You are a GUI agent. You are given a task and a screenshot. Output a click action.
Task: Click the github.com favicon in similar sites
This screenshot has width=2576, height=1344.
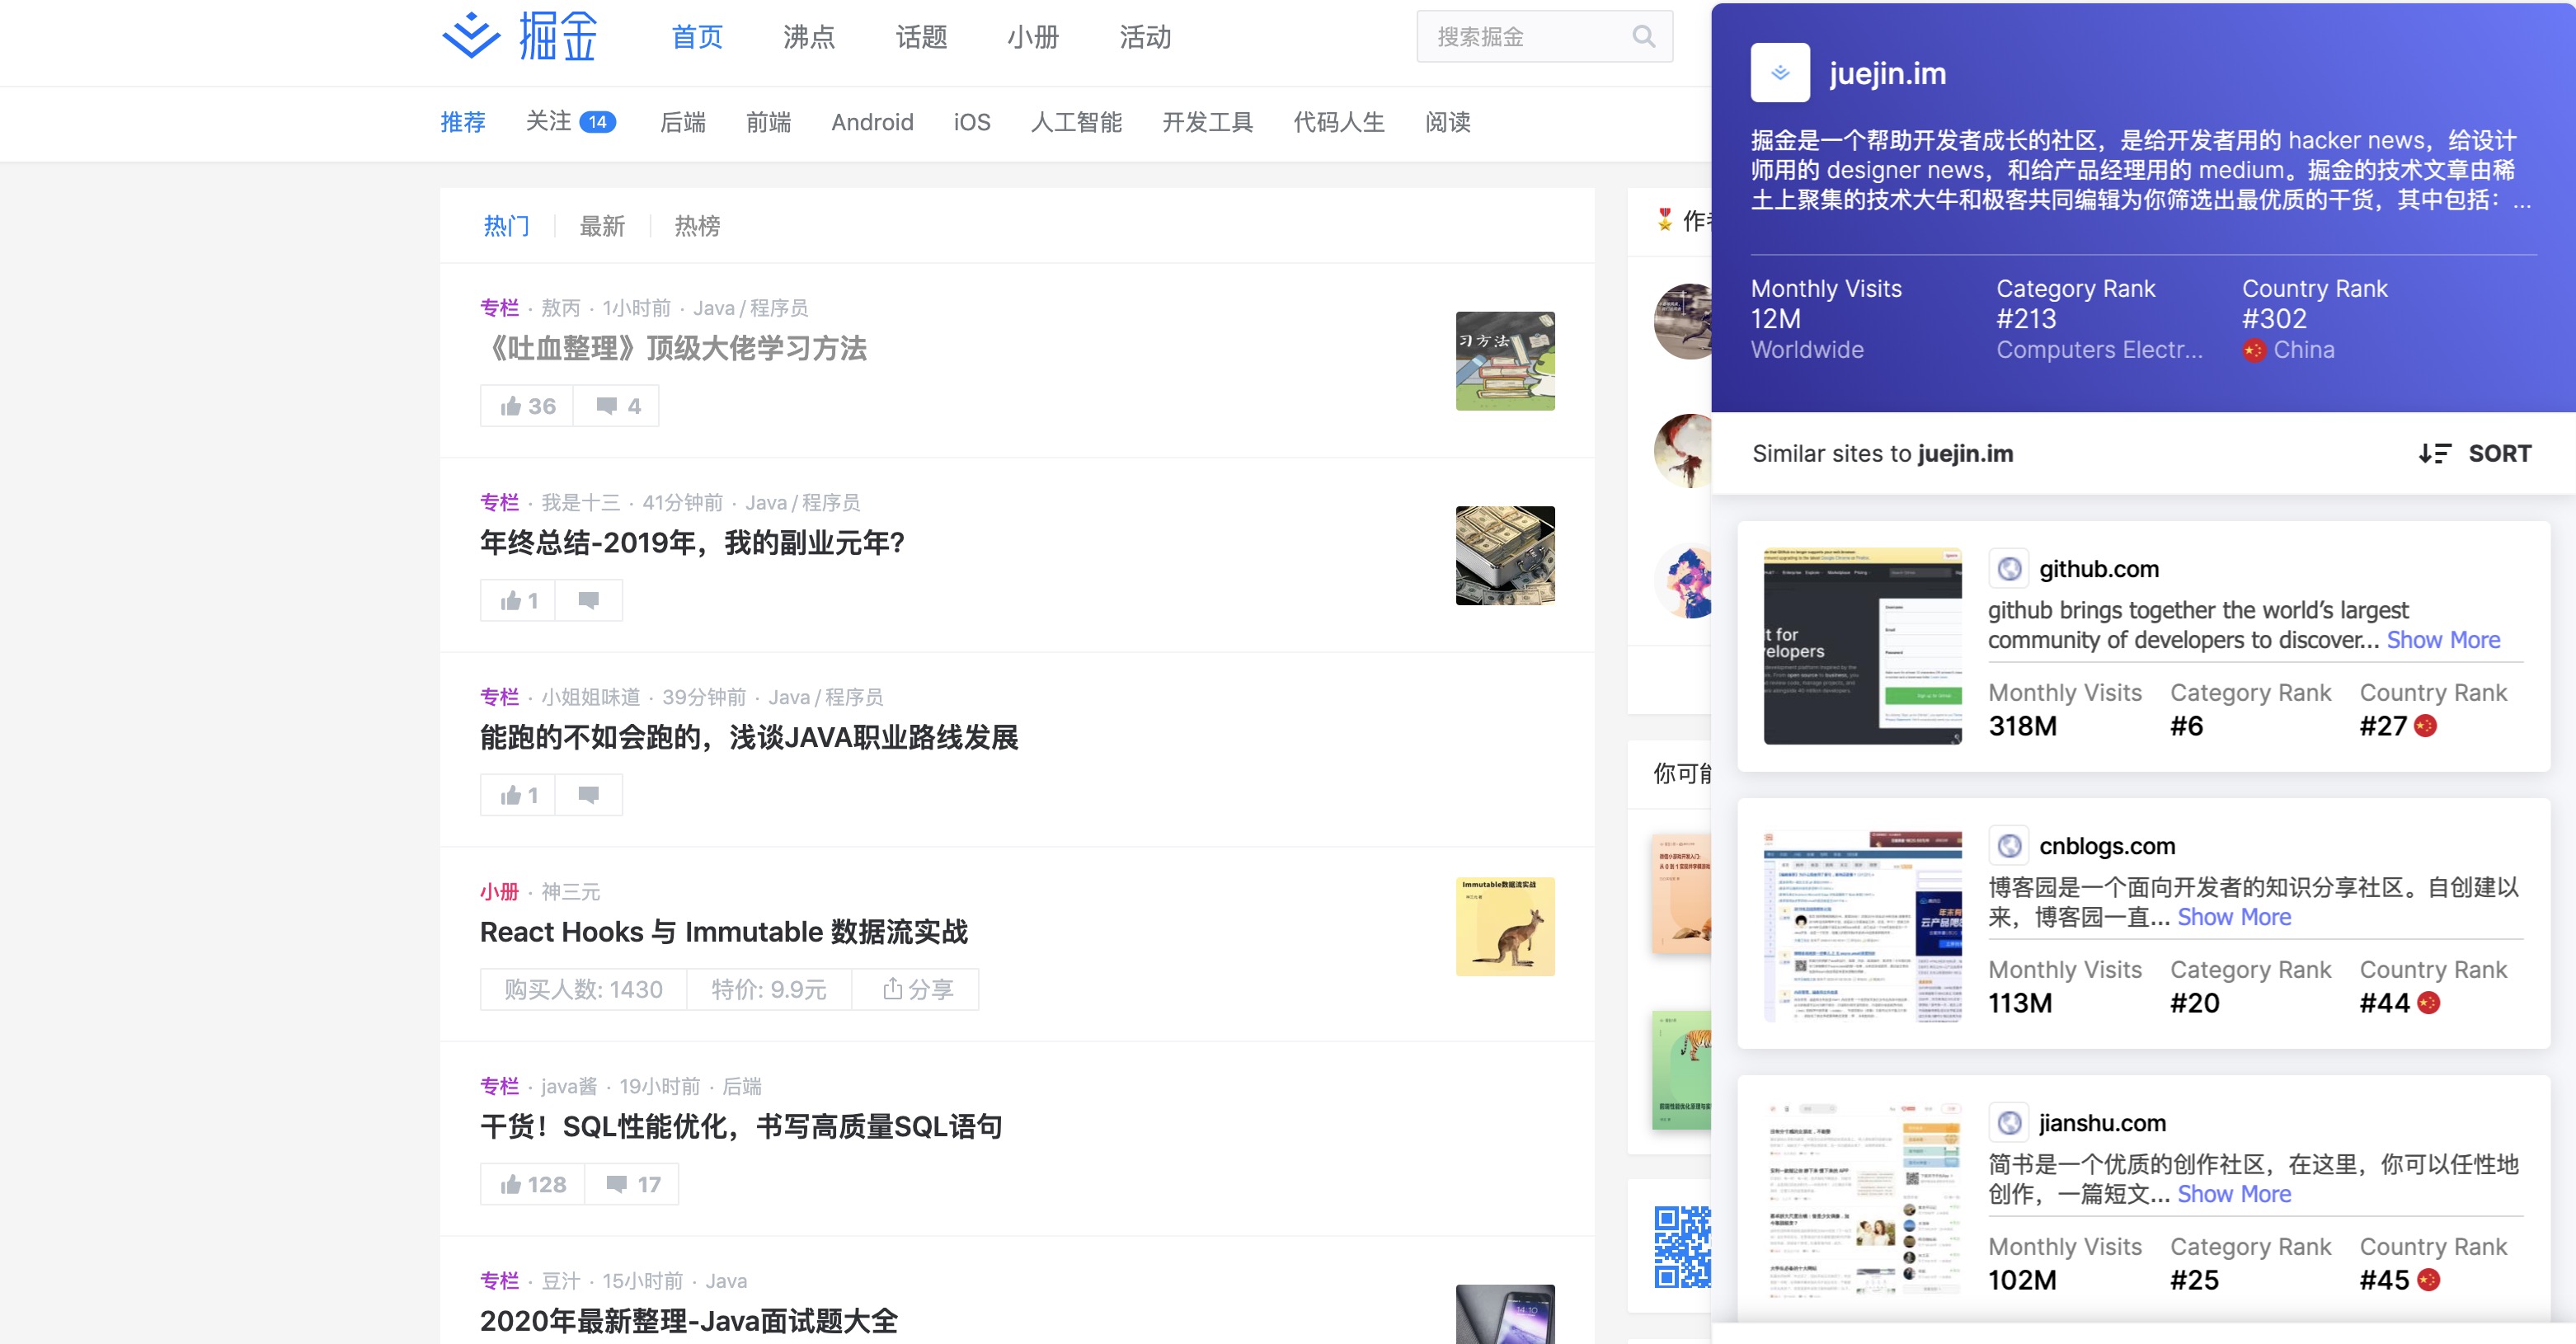[2010, 569]
